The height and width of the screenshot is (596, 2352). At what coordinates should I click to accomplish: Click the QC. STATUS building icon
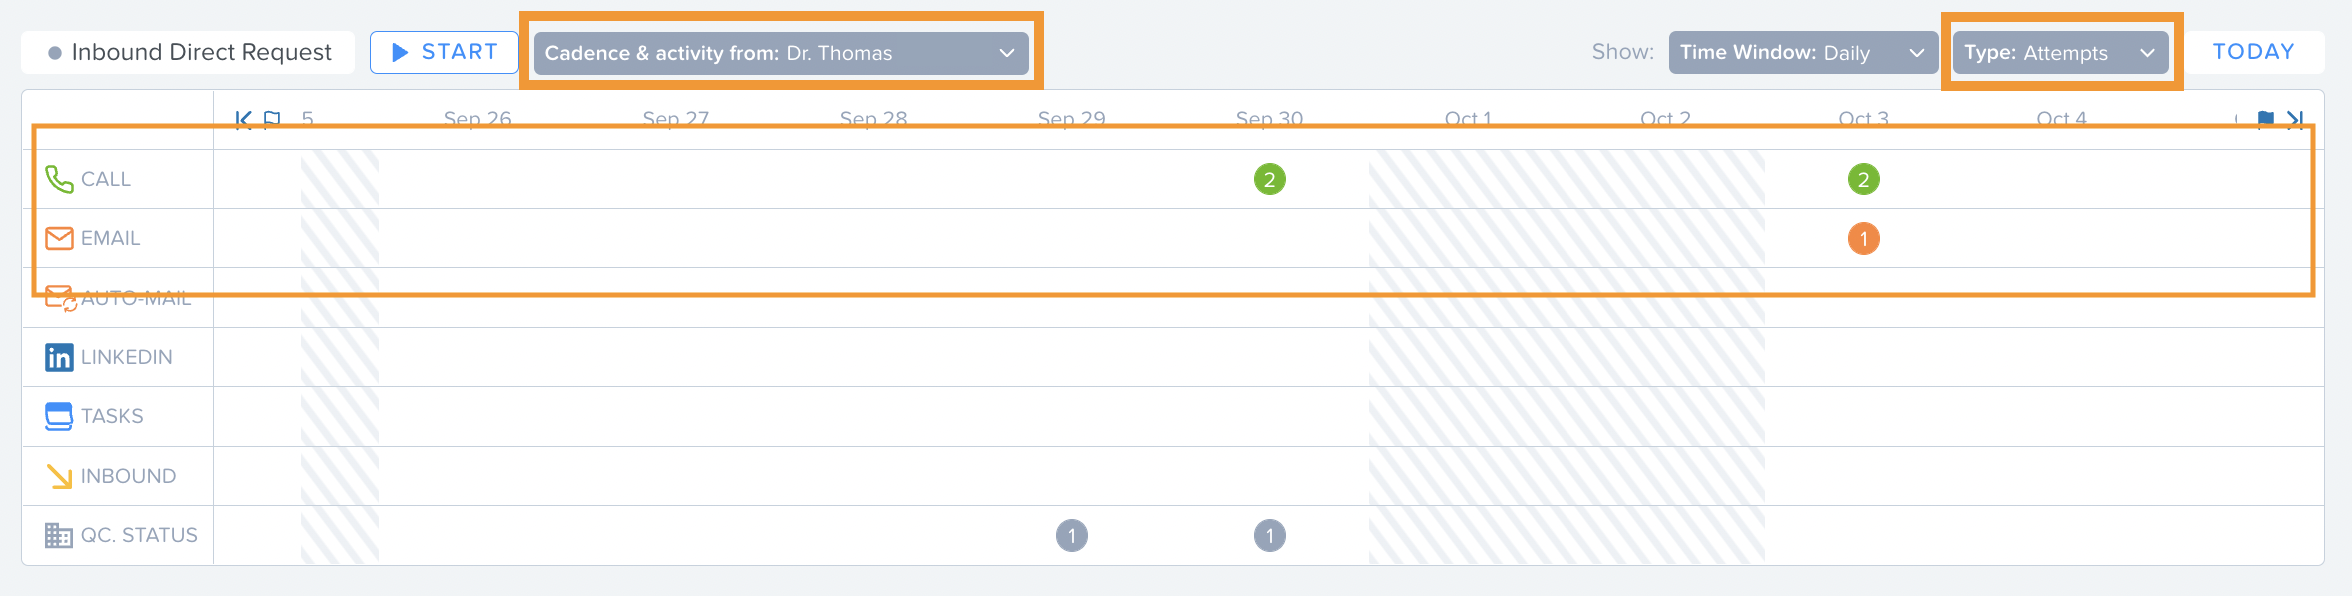(x=59, y=535)
